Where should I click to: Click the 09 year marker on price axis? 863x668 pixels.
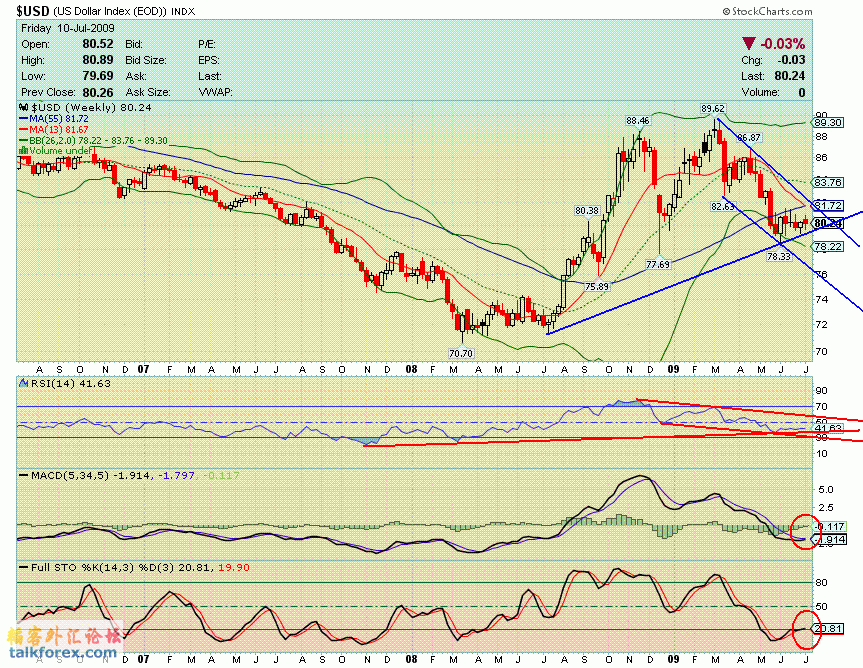[x=673, y=369]
